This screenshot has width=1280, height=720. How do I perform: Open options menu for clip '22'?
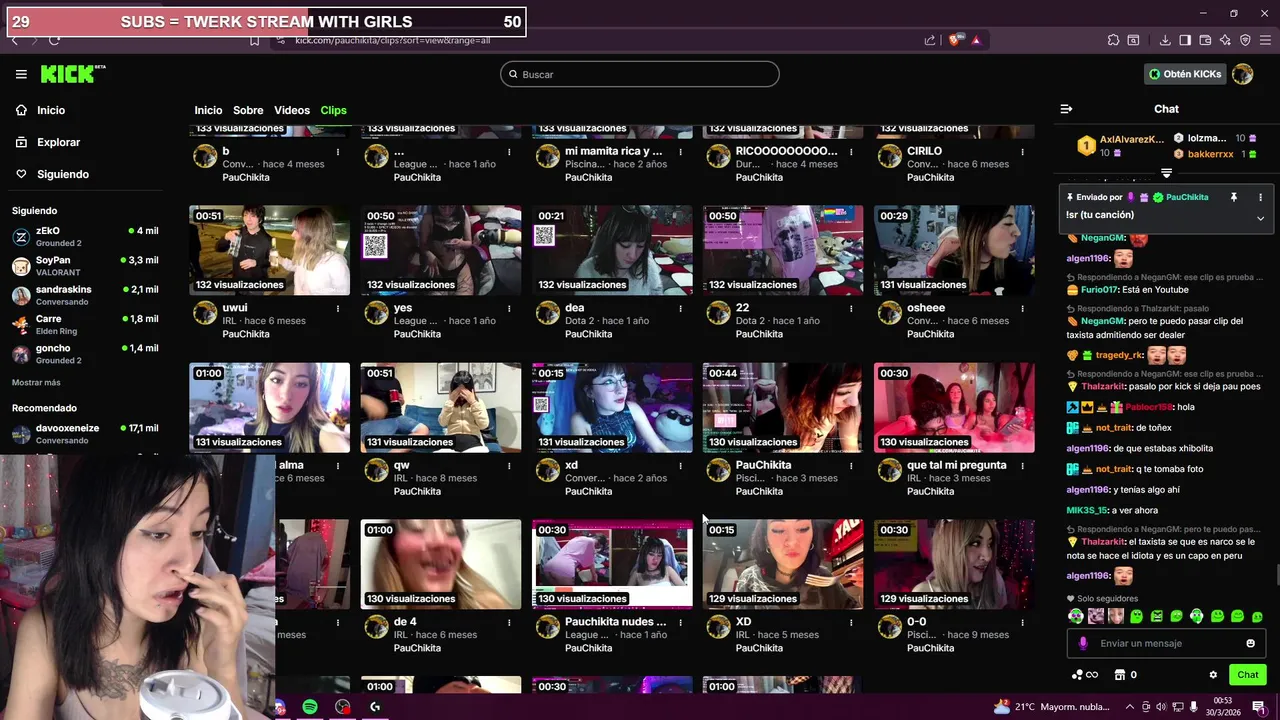[x=851, y=309]
